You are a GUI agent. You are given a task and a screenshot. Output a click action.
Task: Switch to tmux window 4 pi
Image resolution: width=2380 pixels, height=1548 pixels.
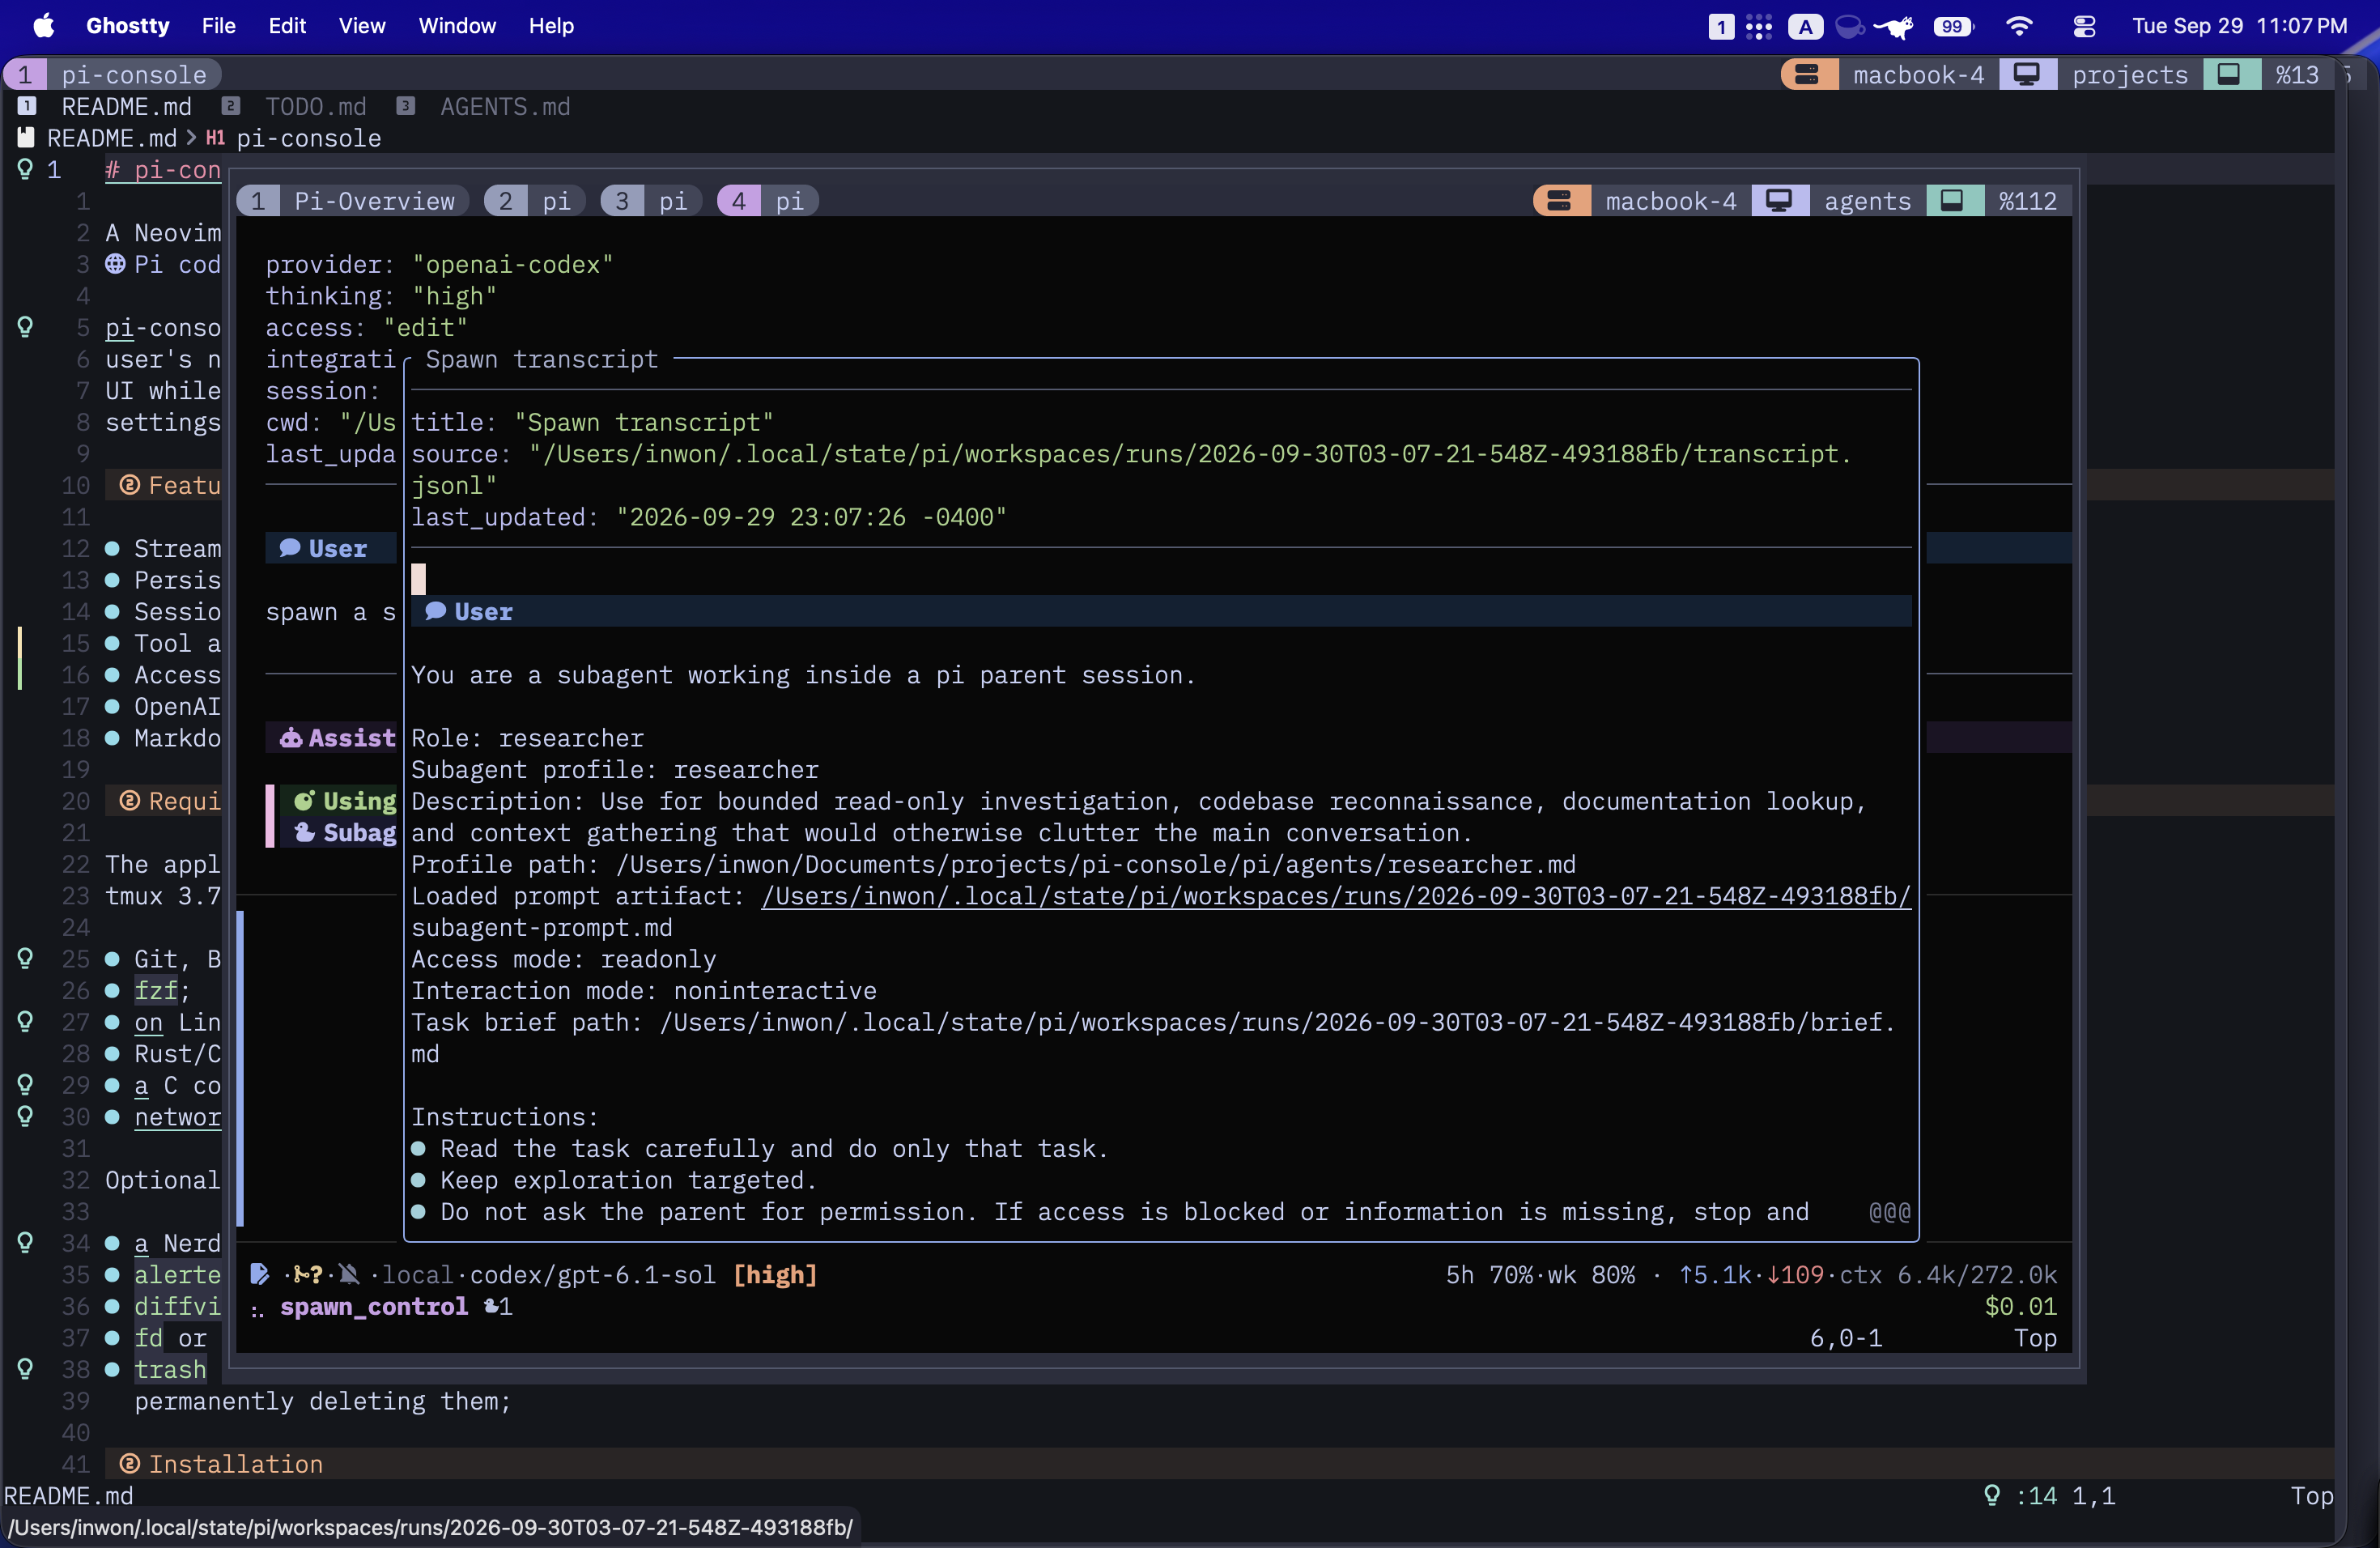tap(769, 201)
